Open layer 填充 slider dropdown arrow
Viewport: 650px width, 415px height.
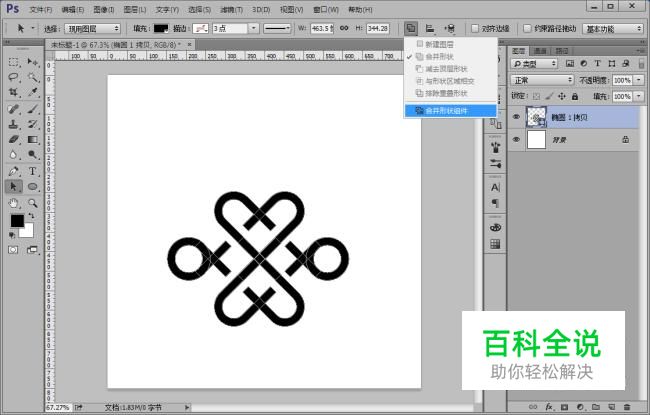tap(639, 96)
